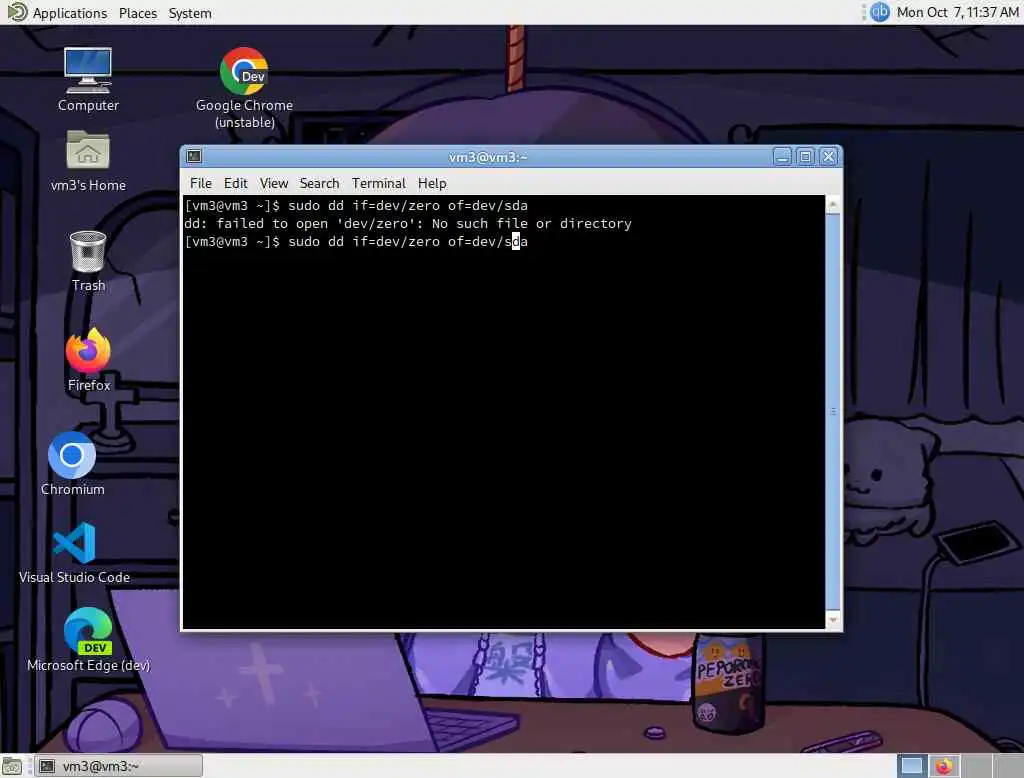Open the terminal Edit menu

235,184
